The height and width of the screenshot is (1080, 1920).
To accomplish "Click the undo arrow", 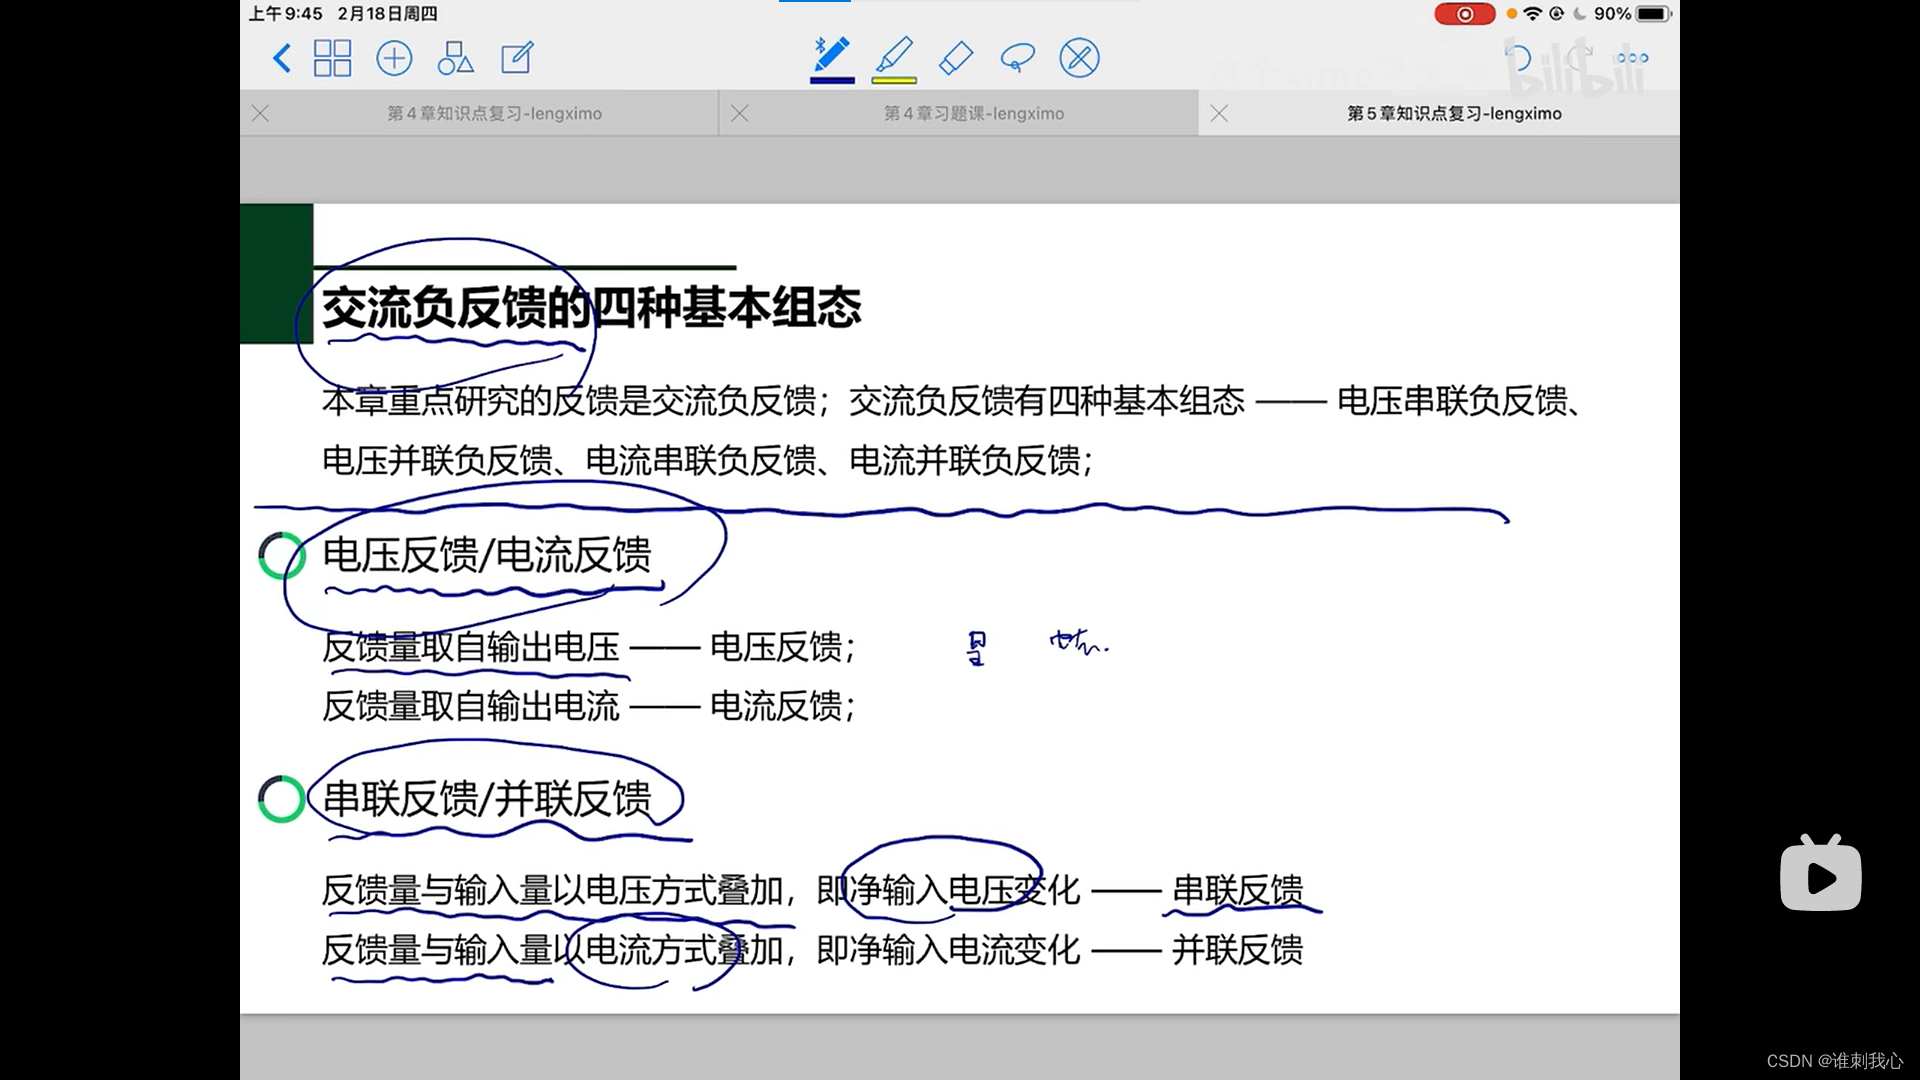I will point(1517,58).
